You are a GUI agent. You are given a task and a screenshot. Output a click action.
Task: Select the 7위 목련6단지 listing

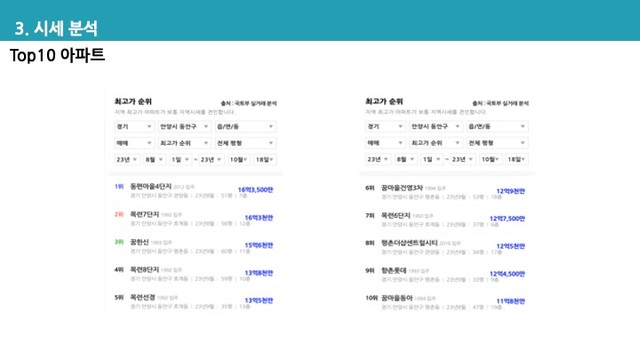pyautogui.click(x=445, y=219)
